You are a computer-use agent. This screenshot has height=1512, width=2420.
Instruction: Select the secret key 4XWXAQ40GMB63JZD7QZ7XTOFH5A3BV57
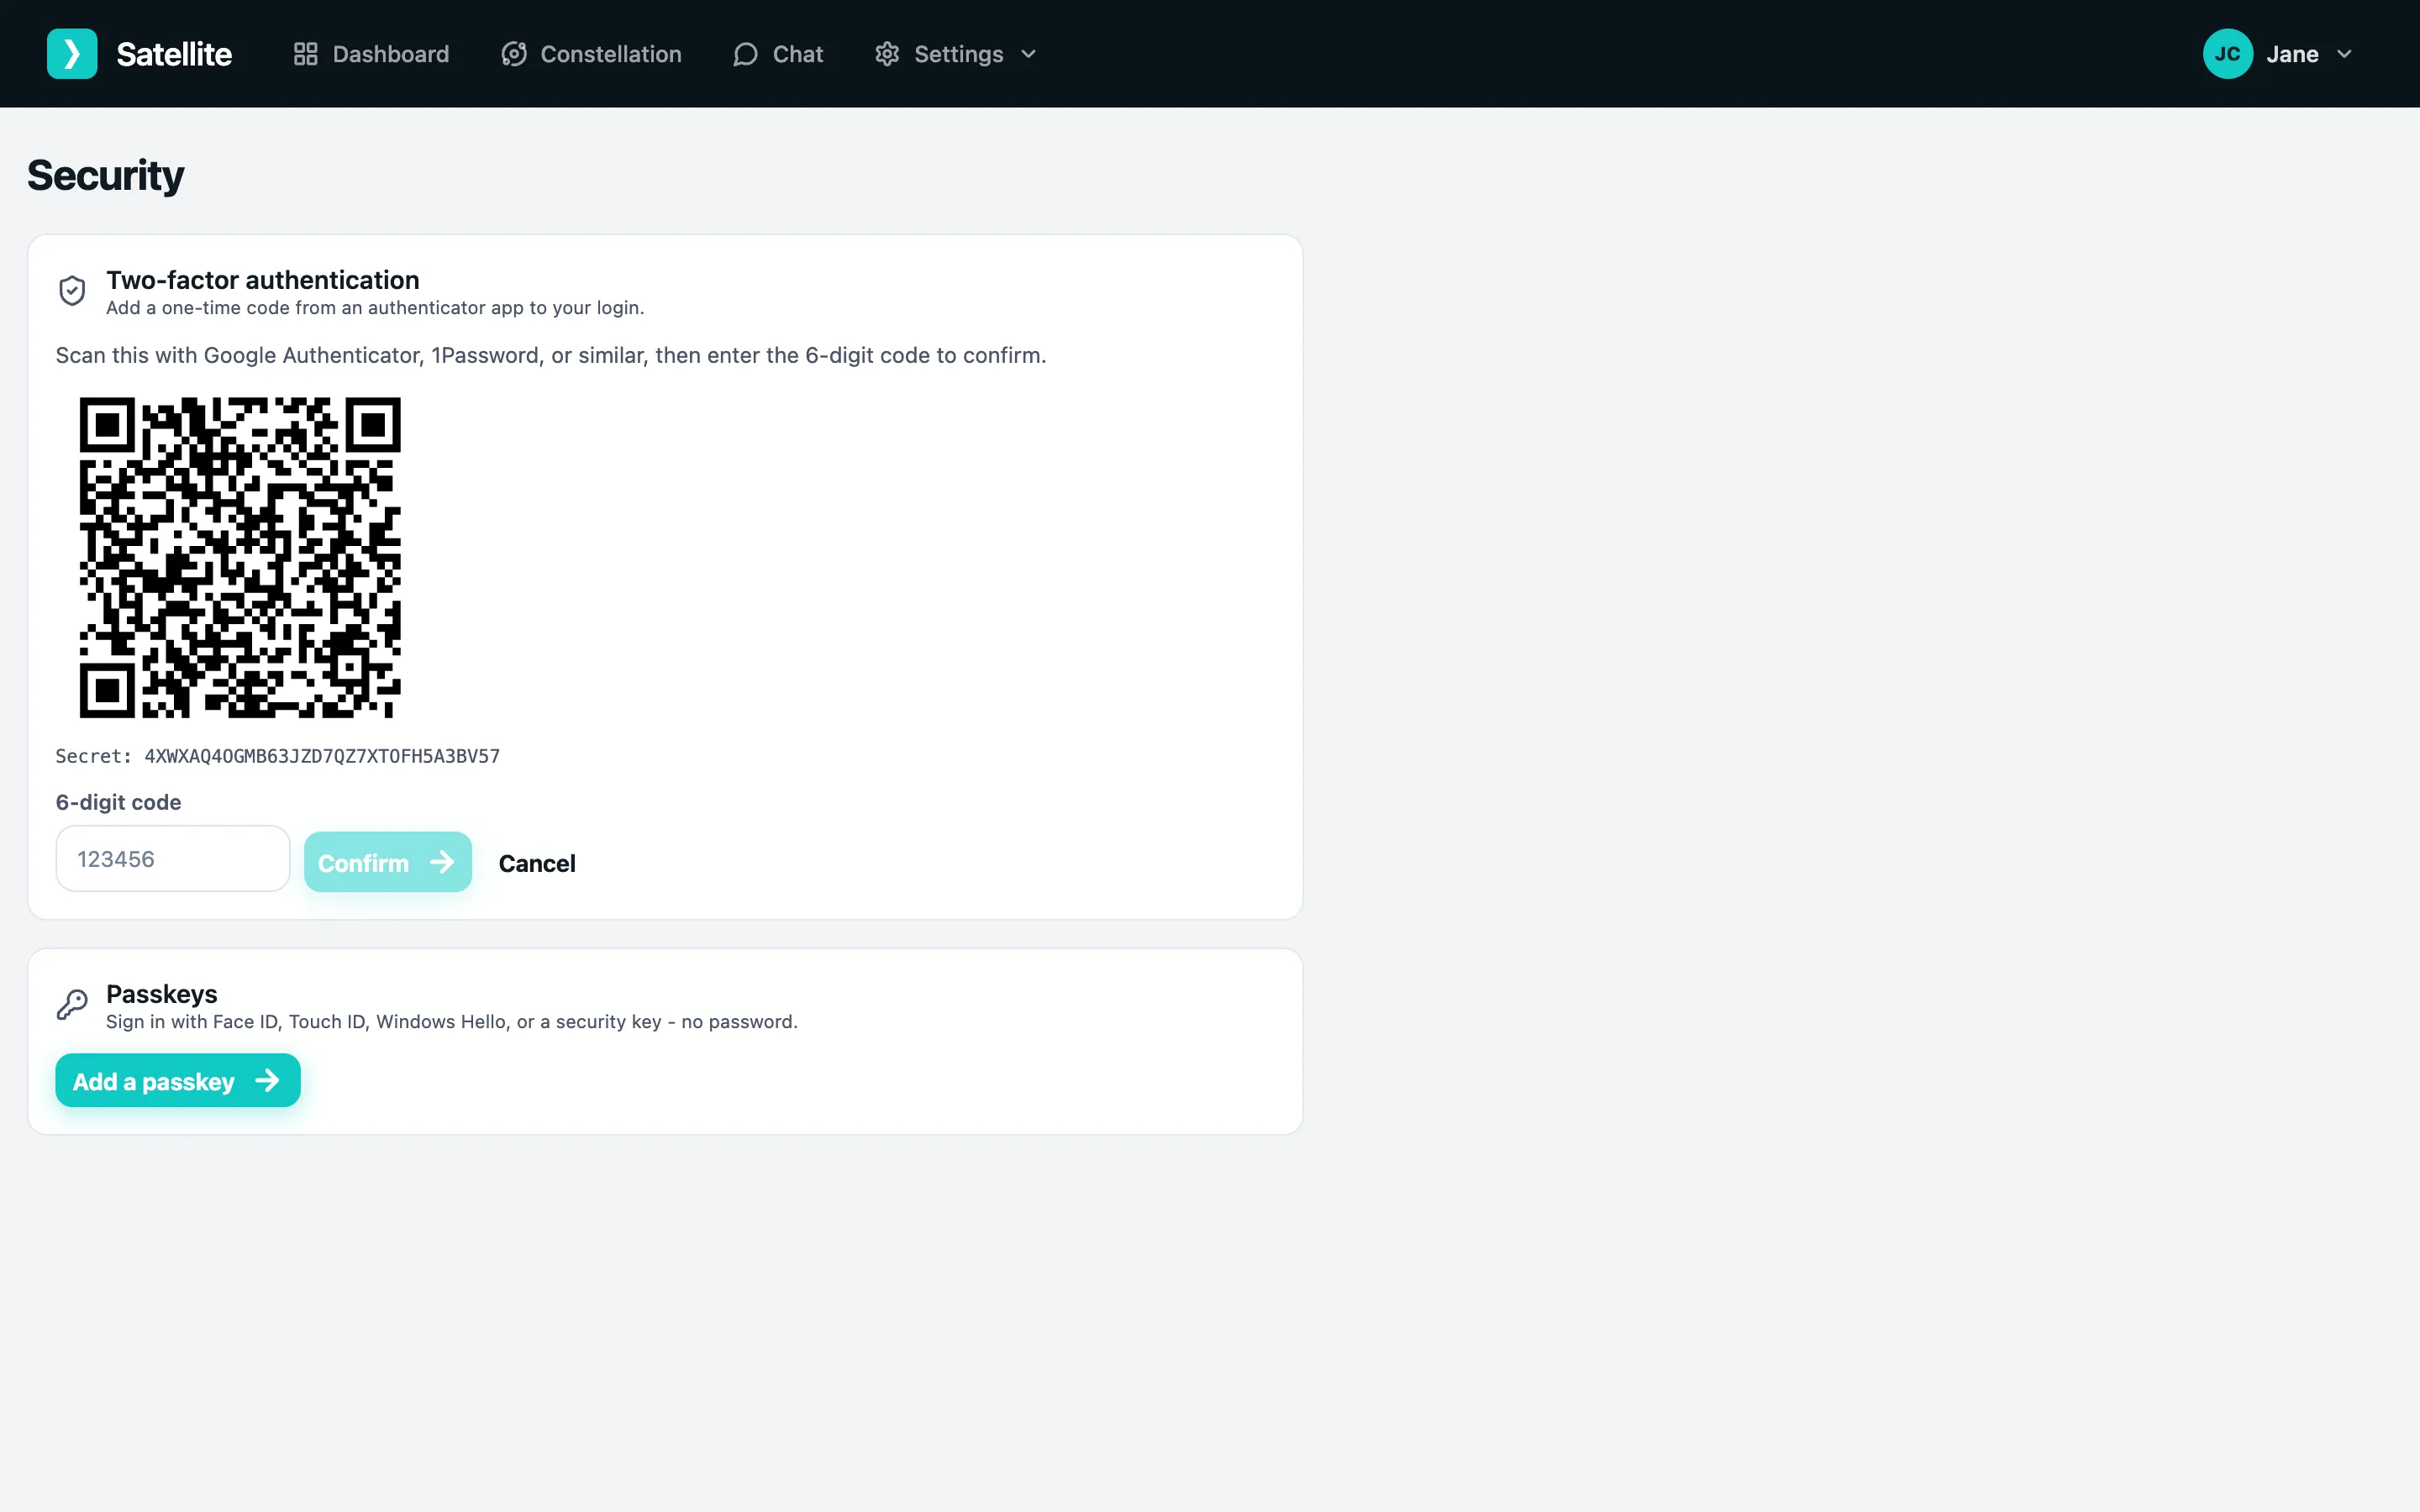tap(322, 757)
